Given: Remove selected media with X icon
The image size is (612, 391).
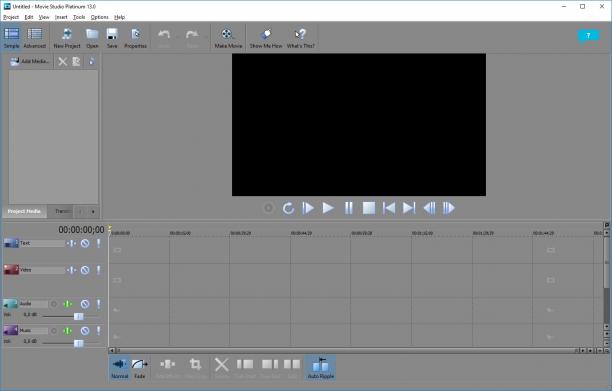Looking at the screenshot, I should (x=62, y=61).
